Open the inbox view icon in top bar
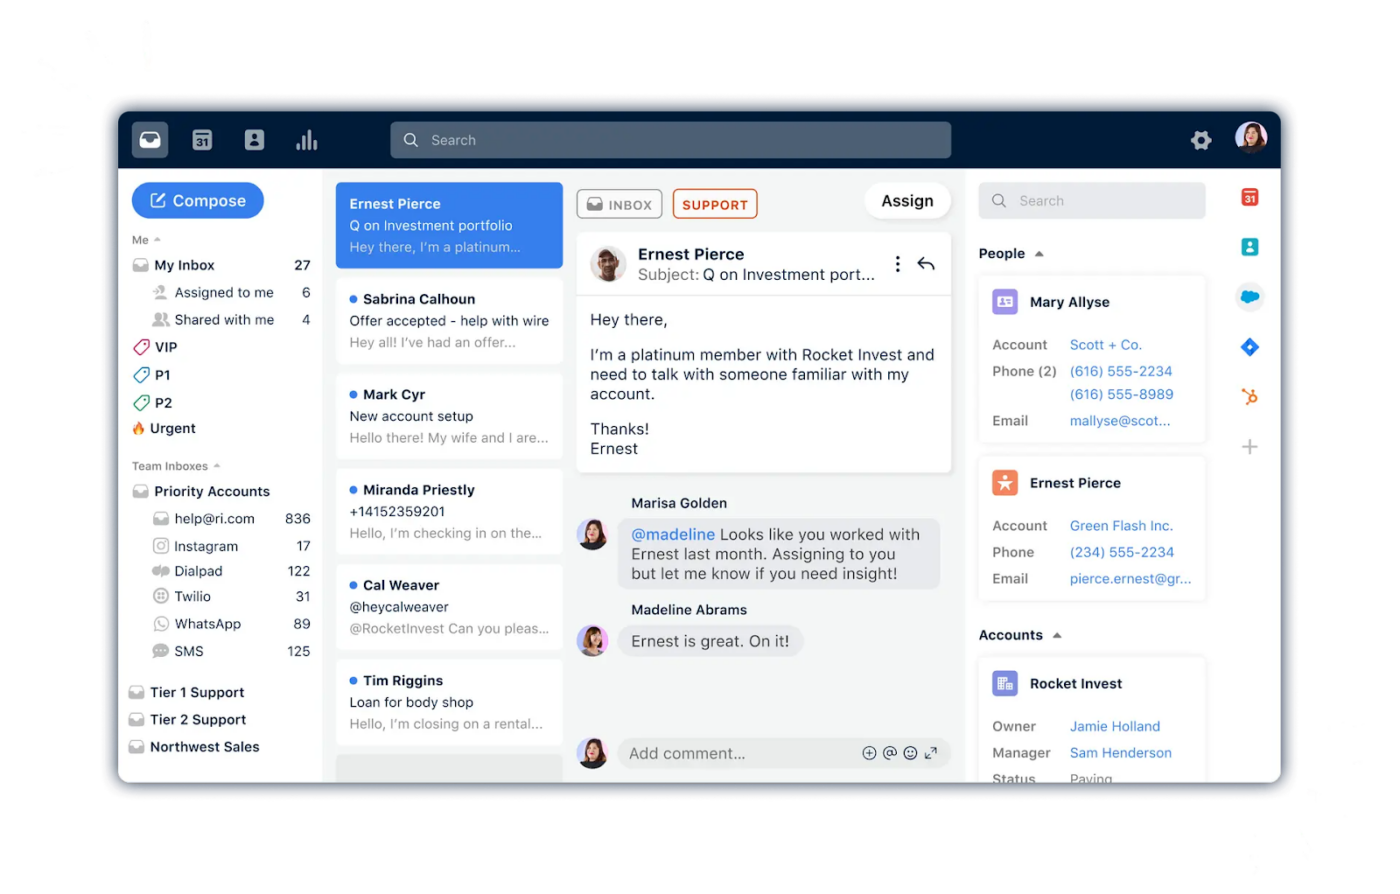The width and height of the screenshot is (1400, 894). tap(150, 140)
